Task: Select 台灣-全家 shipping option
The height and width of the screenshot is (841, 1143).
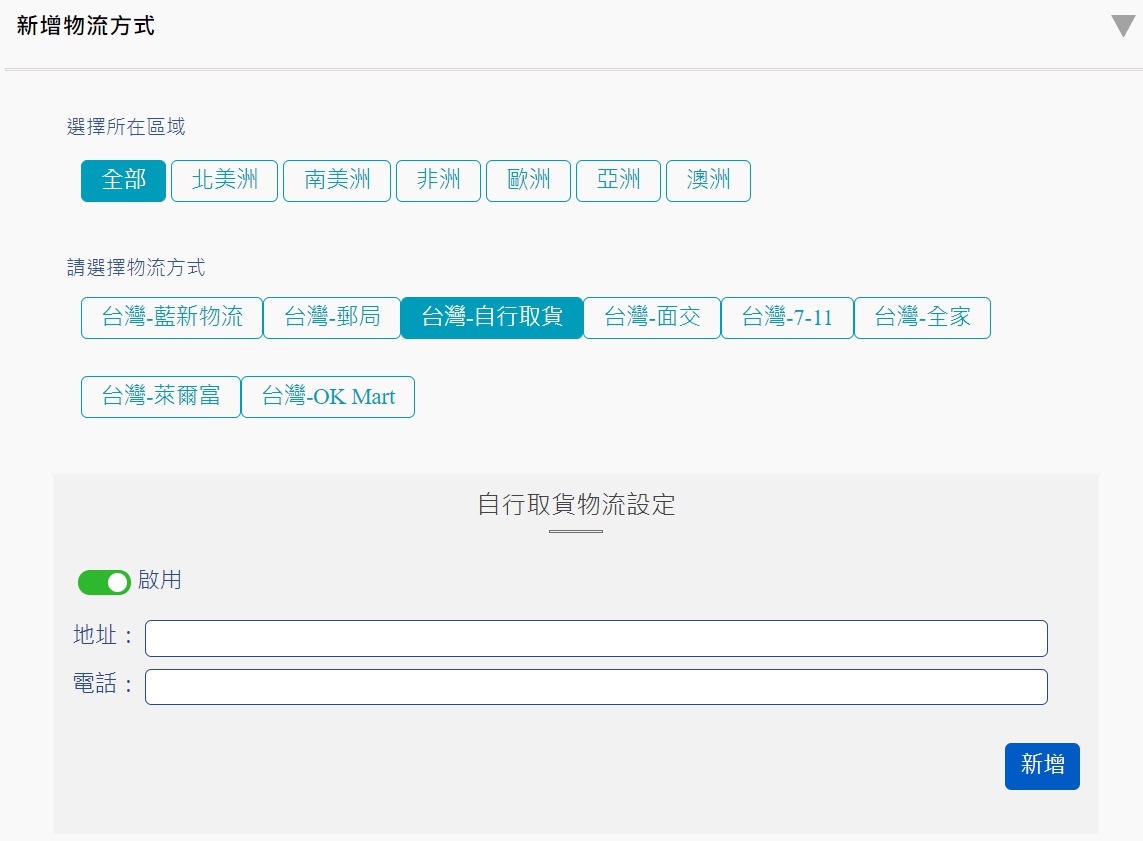Action: point(922,318)
